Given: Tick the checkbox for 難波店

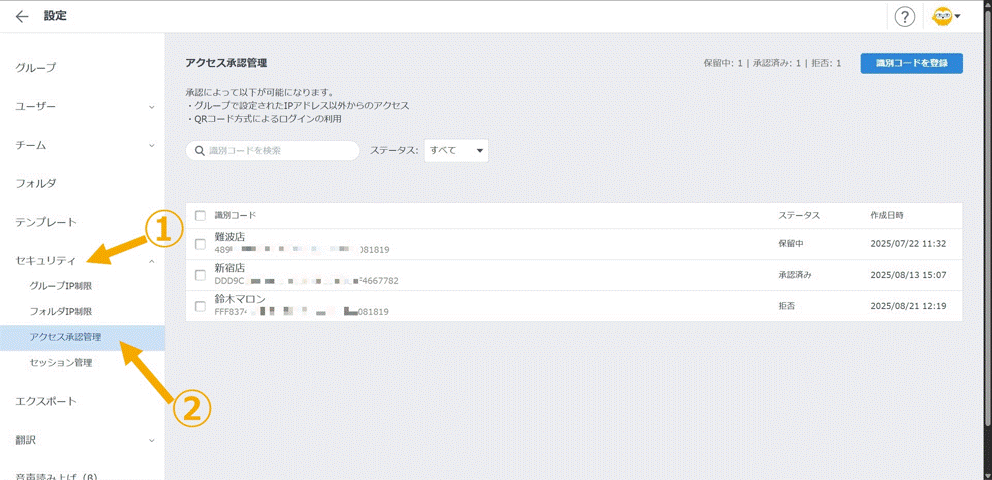Looking at the screenshot, I should [x=201, y=243].
